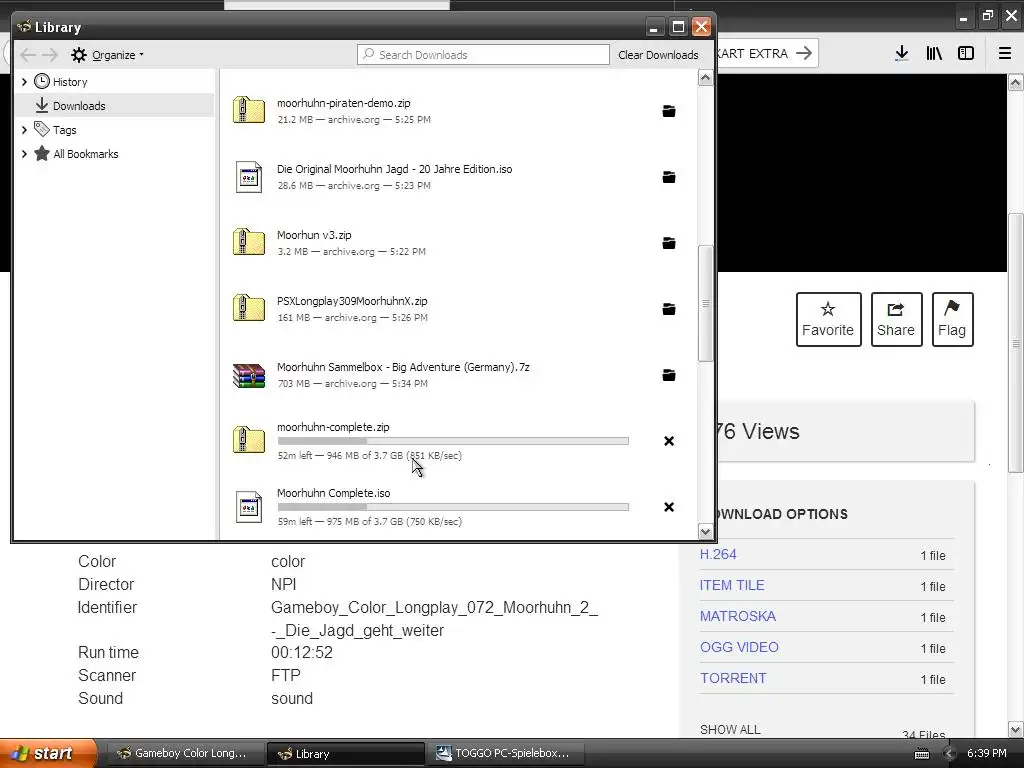The height and width of the screenshot is (768, 1024).
Task: Click the Moorhuhn Sammelbox 7z filename
Action: [403, 367]
